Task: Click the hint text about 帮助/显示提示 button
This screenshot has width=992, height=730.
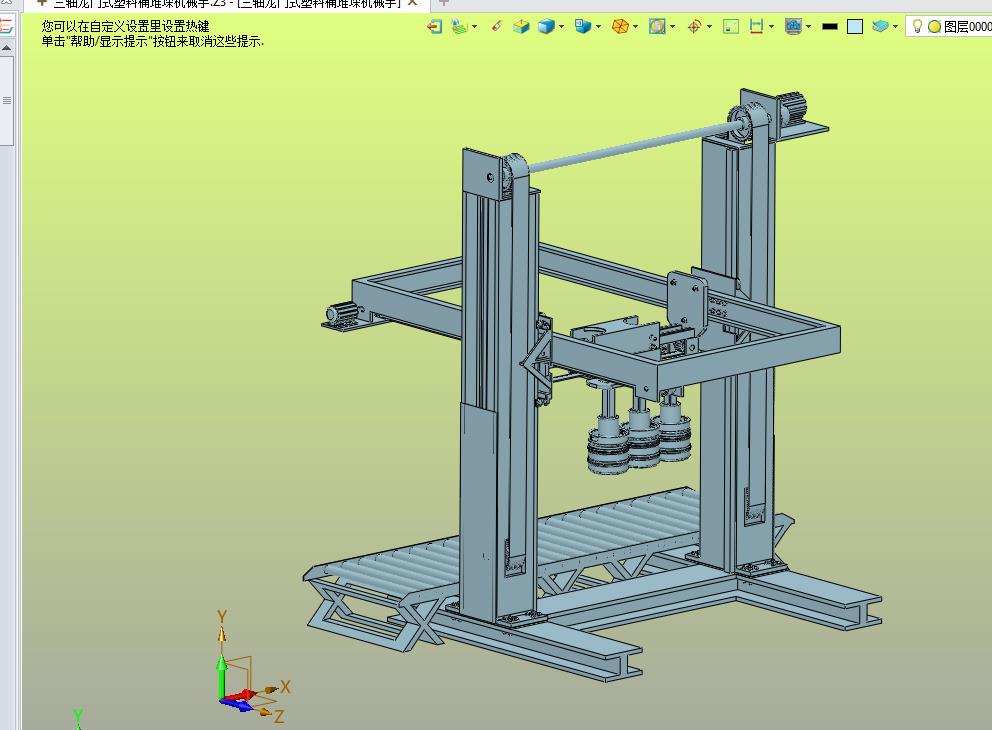Action: pyautogui.click(x=152, y=42)
